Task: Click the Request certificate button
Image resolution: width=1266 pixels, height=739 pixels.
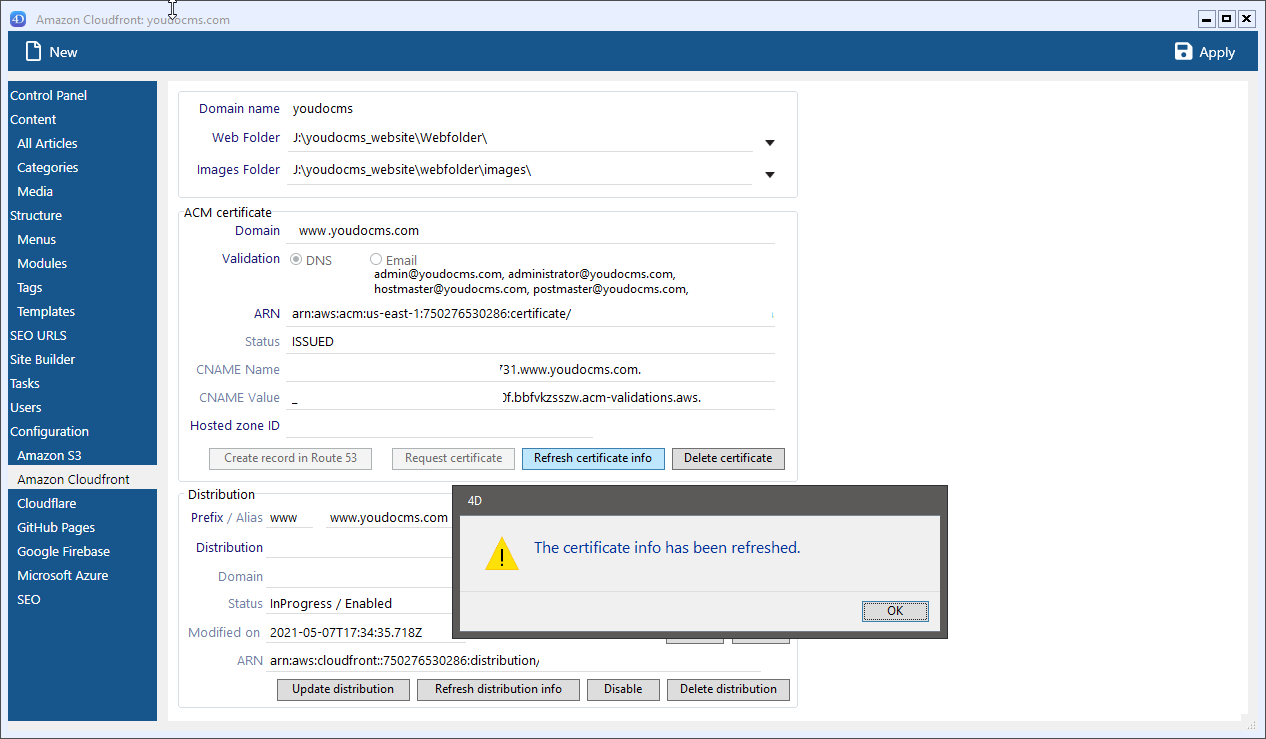Action: 453,458
